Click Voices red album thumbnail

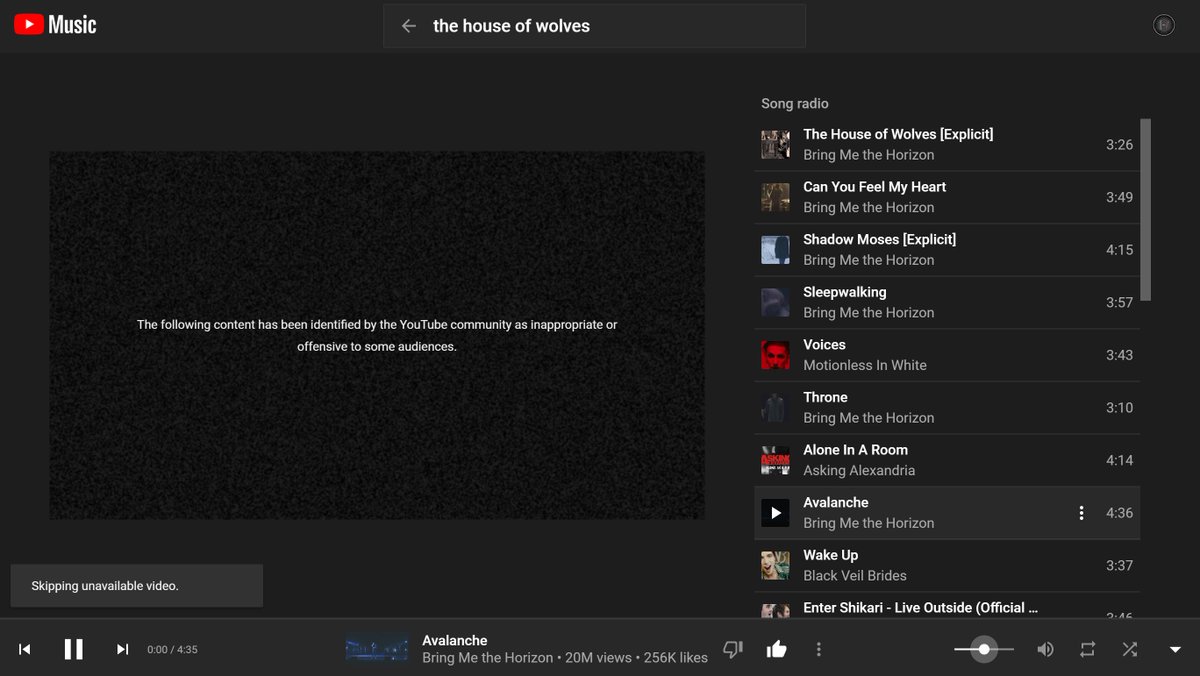775,355
